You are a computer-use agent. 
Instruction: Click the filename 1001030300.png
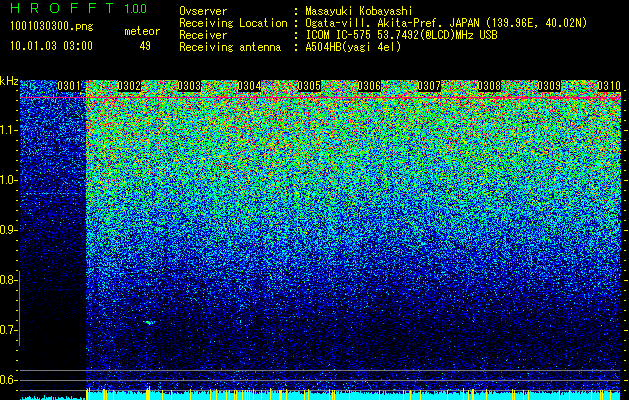pos(52,26)
